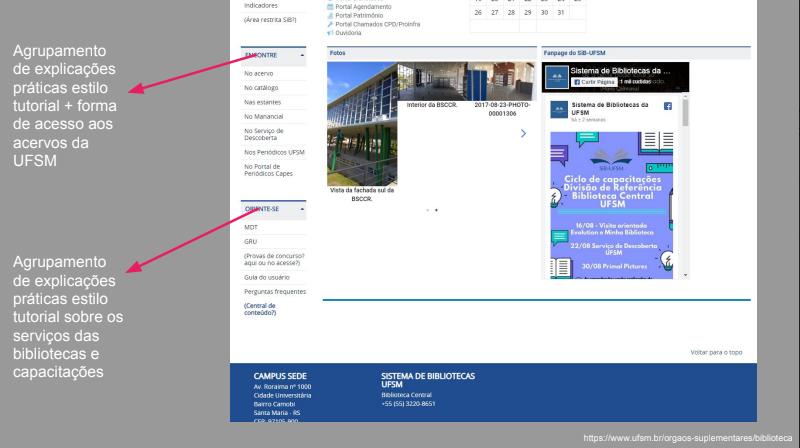Click the Portal Patrimônio icon
Viewport: 800px width, 448px height.
pyautogui.click(x=329, y=14)
